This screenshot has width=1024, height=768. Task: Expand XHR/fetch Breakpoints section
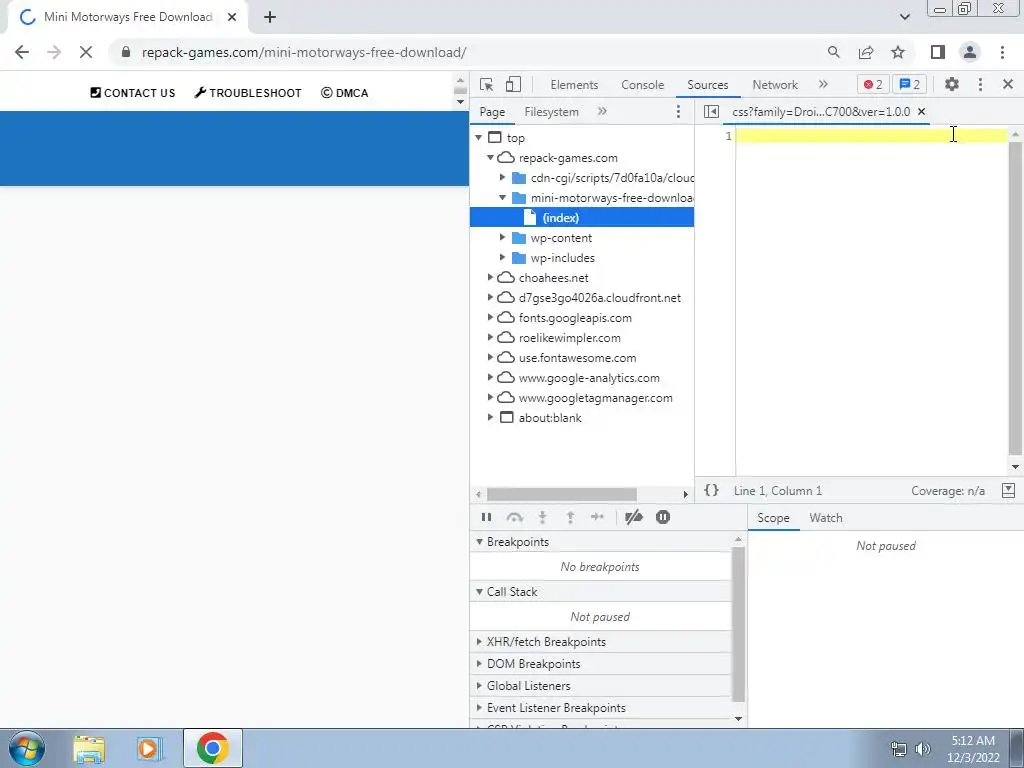pyautogui.click(x=600, y=642)
